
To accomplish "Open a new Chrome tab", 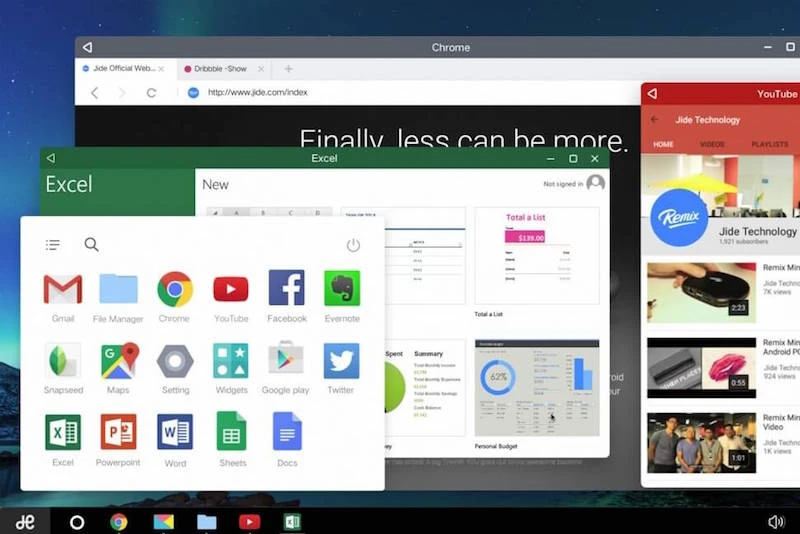I will [x=288, y=69].
